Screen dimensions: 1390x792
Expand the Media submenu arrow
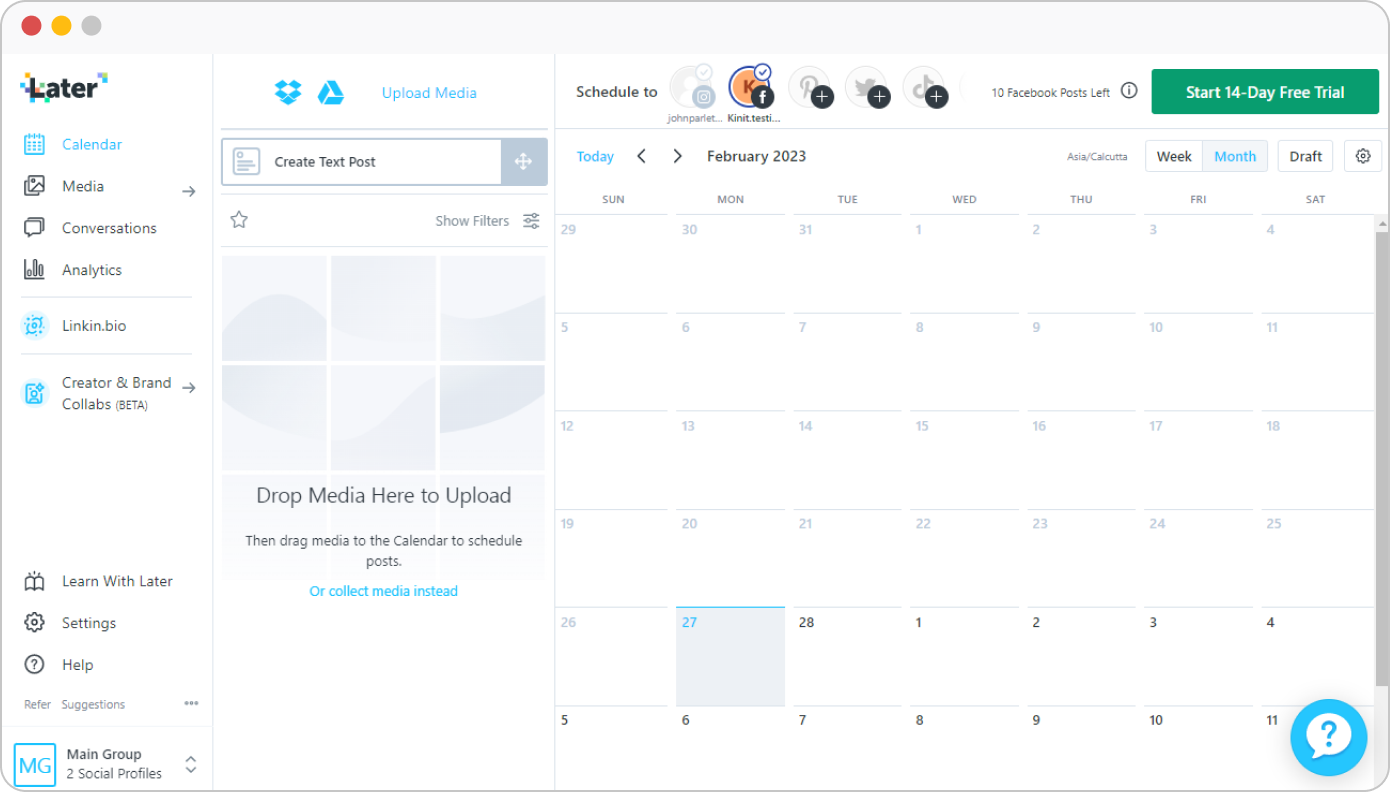point(189,191)
